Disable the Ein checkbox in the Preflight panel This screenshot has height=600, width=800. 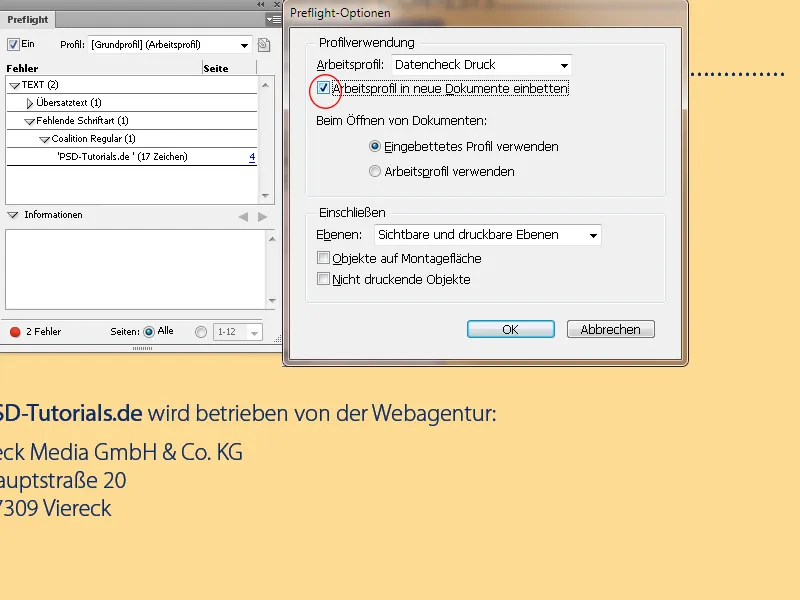[x=11, y=44]
